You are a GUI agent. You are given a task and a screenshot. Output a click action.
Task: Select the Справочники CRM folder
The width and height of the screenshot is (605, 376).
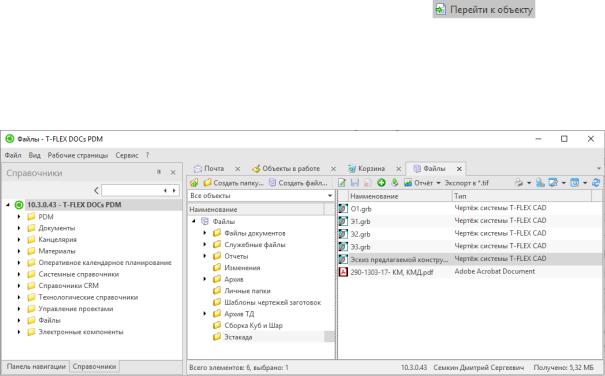click(x=68, y=286)
